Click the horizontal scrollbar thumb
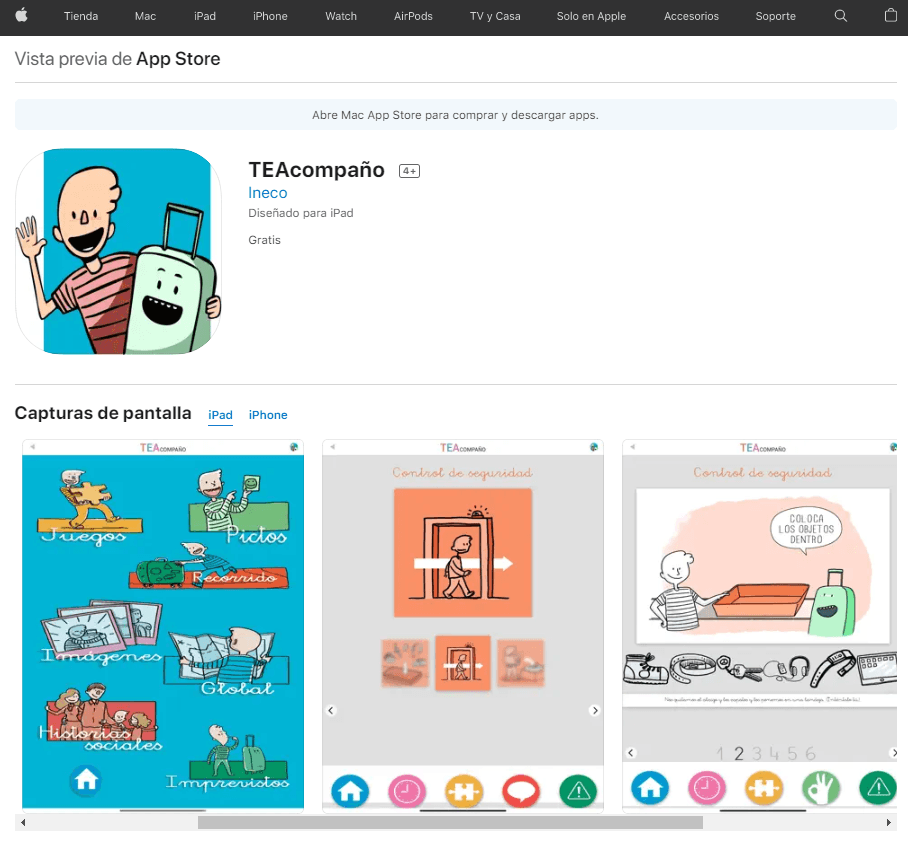This screenshot has width=908, height=858. tap(450, 822)
